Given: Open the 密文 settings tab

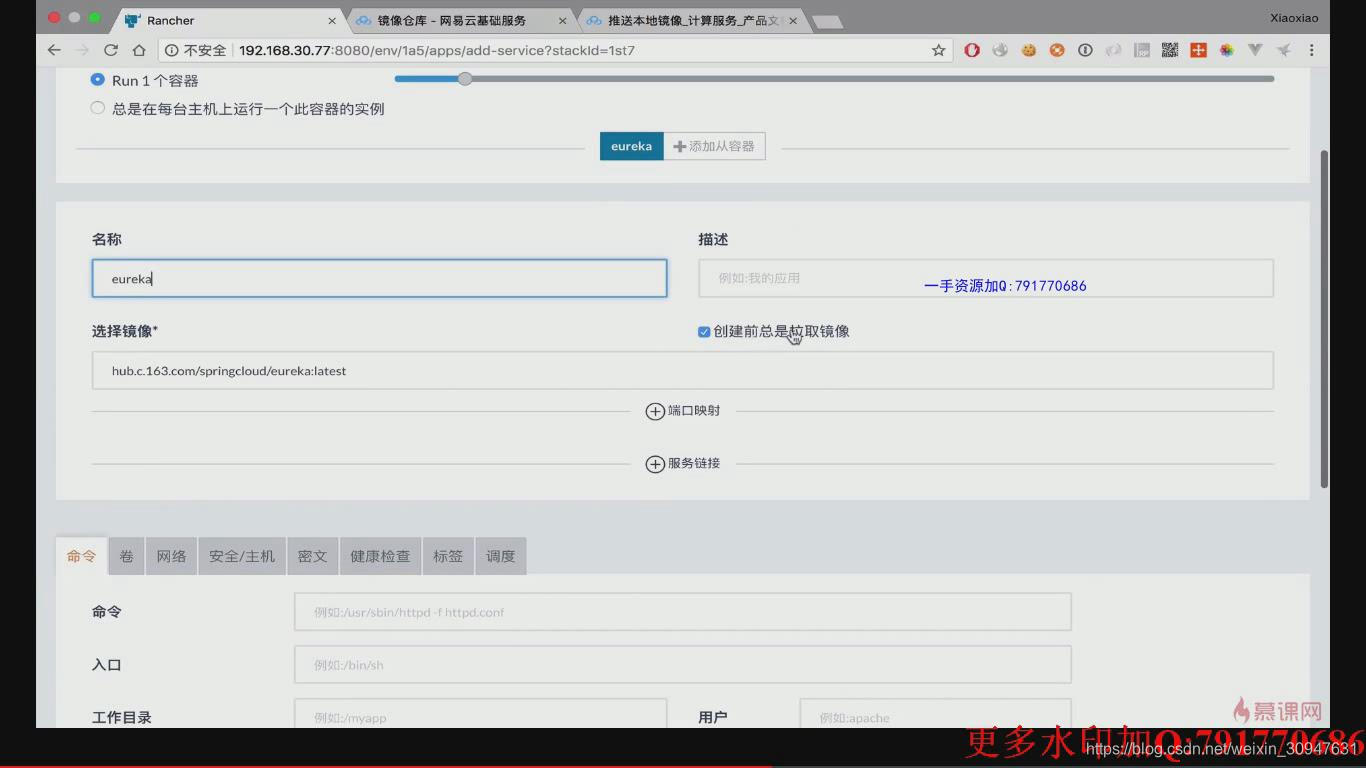Looking at the screenshot, I should (x=313, y=556).
